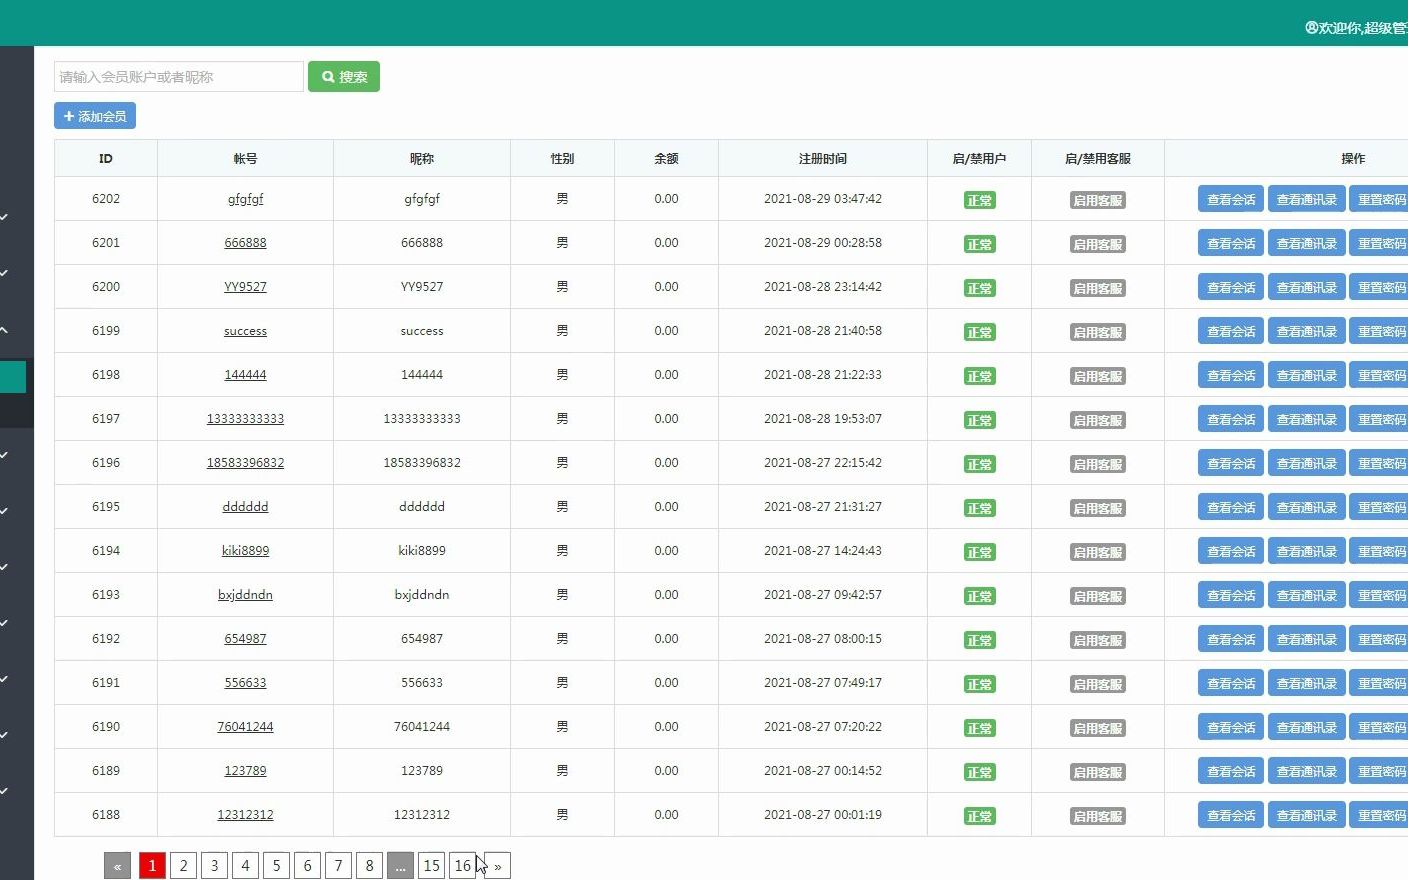Select pagination page 16
1408x880 pixels.
point(462,866)
